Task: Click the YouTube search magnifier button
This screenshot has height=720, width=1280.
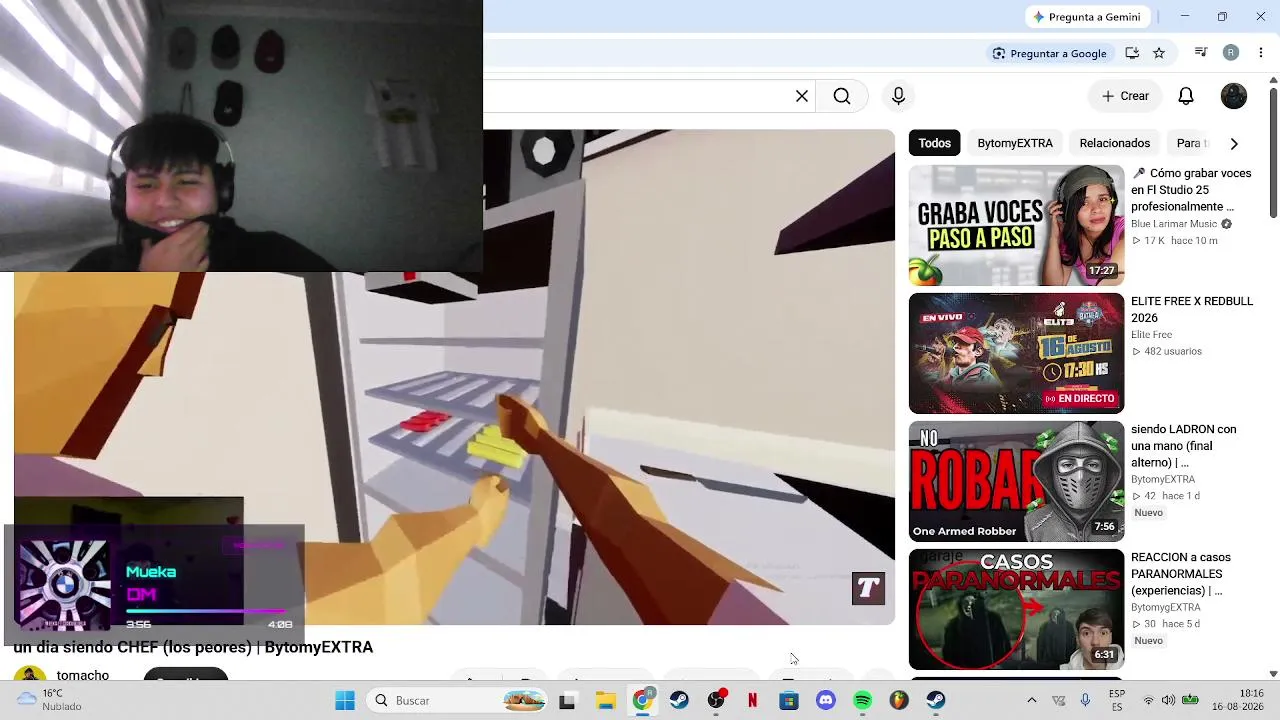Action: [842, 96]
